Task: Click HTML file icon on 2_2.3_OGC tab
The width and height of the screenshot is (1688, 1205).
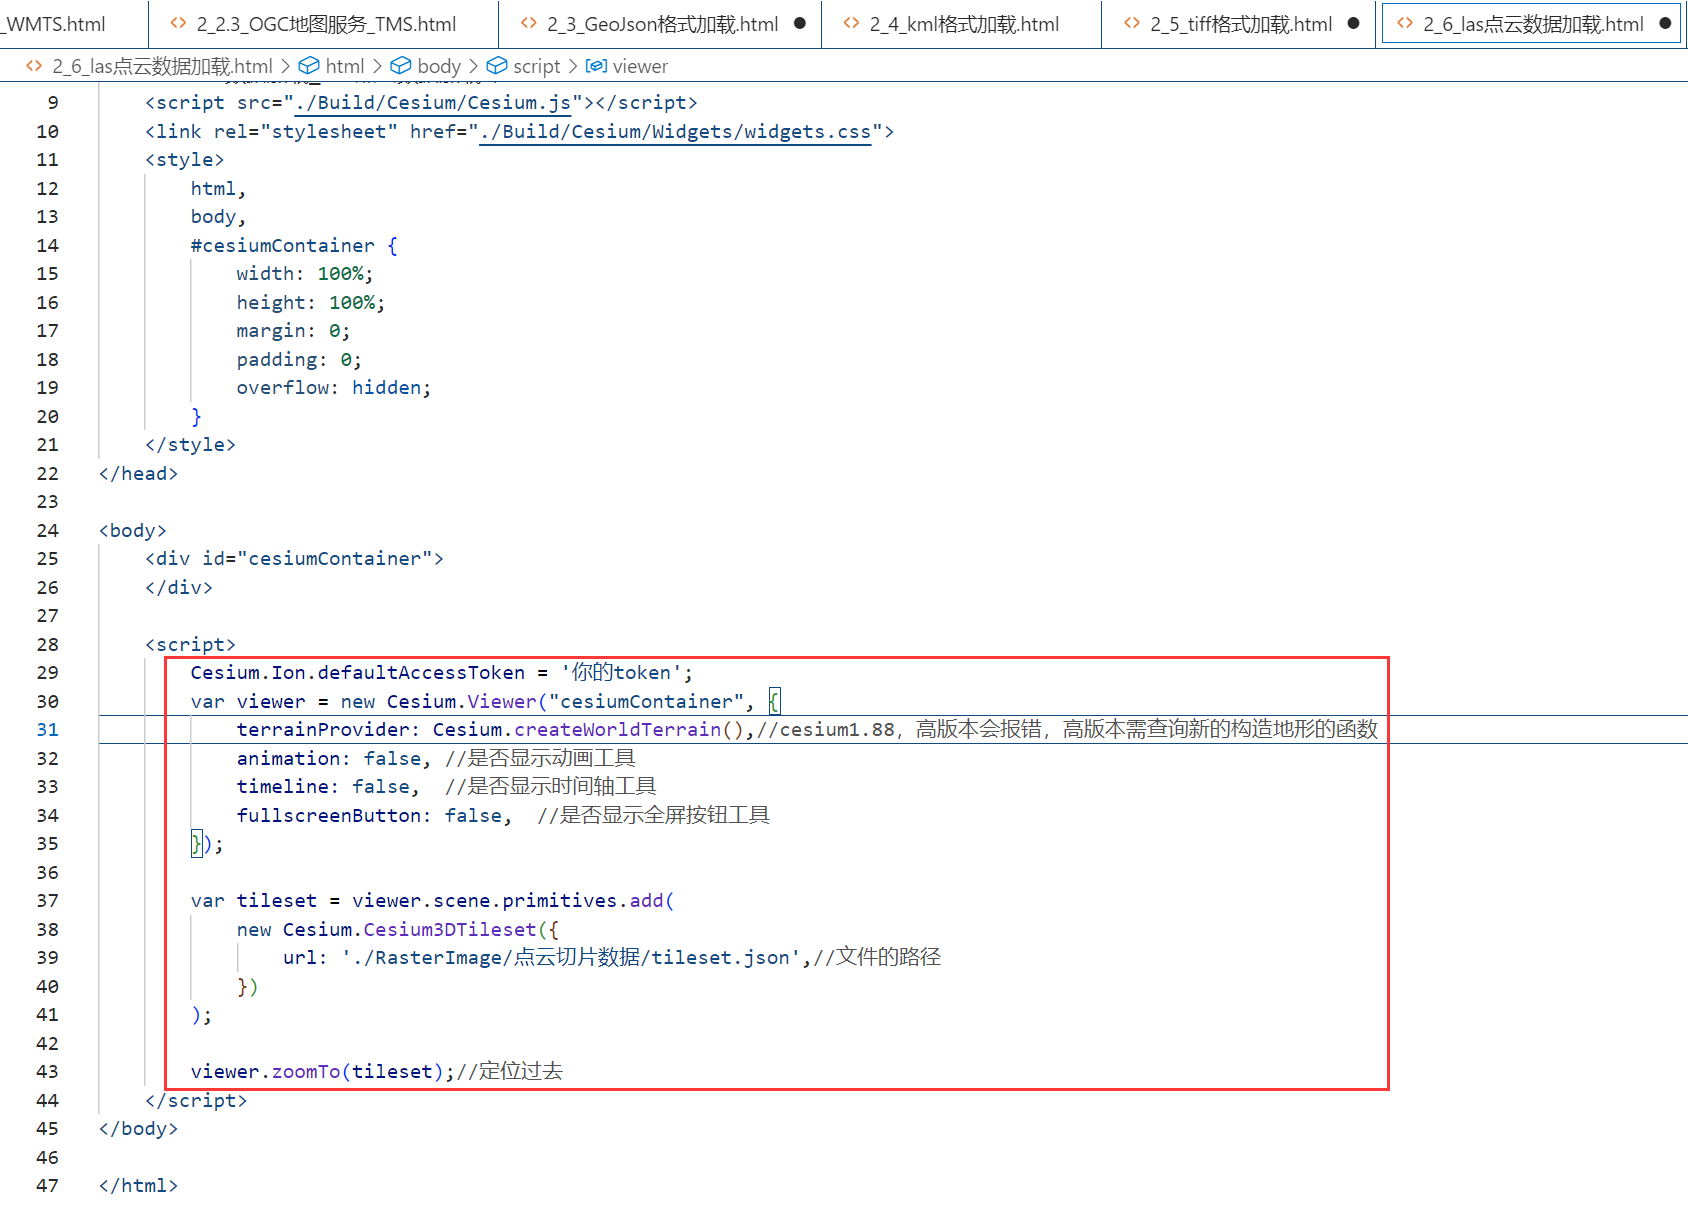Action: pos(178,23)
